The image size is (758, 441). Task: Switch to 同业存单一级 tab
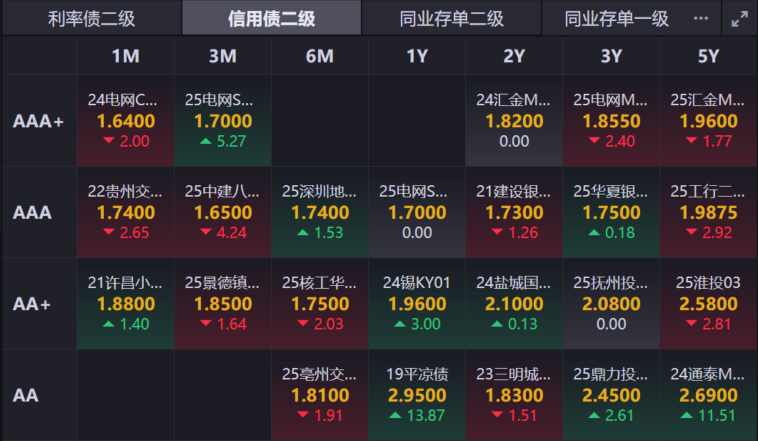[x=616, y=19]
